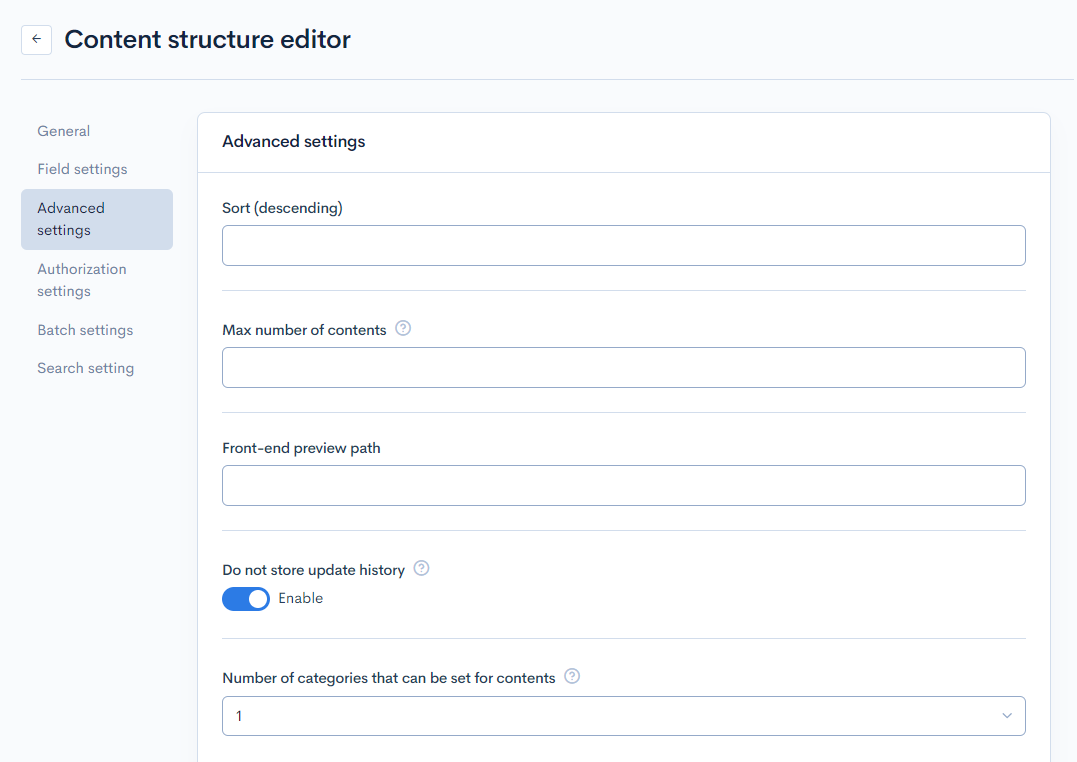Click the Max number of contents input box

coord(623,367)
